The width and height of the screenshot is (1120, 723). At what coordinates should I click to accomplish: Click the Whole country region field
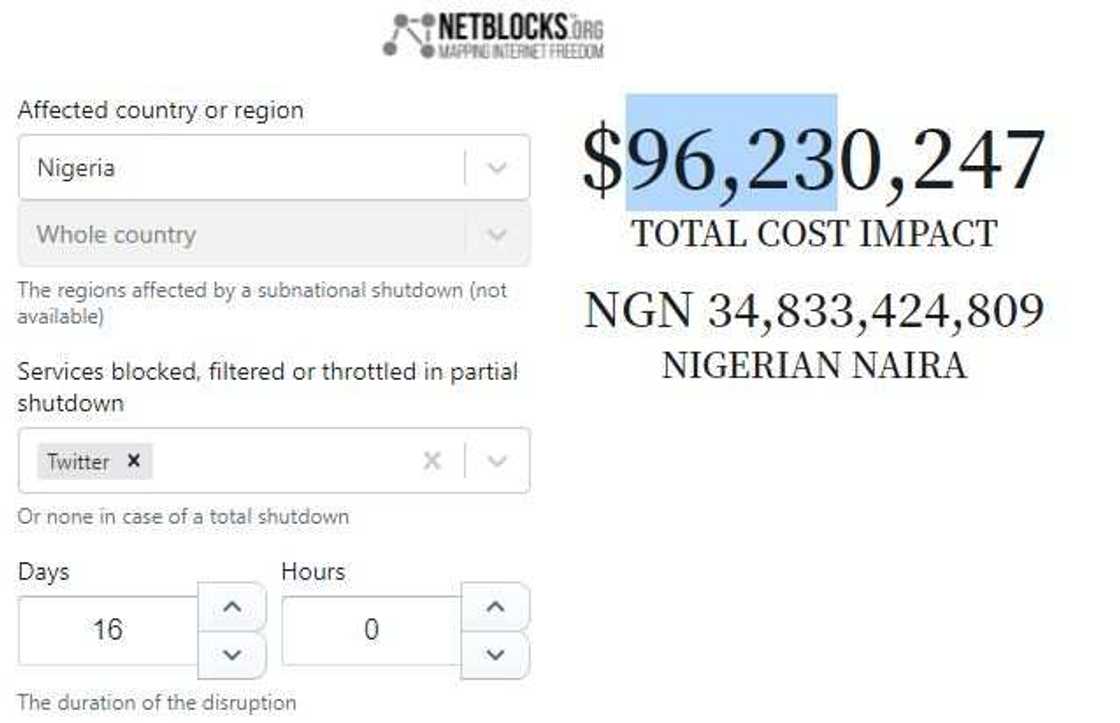[240, 235]
